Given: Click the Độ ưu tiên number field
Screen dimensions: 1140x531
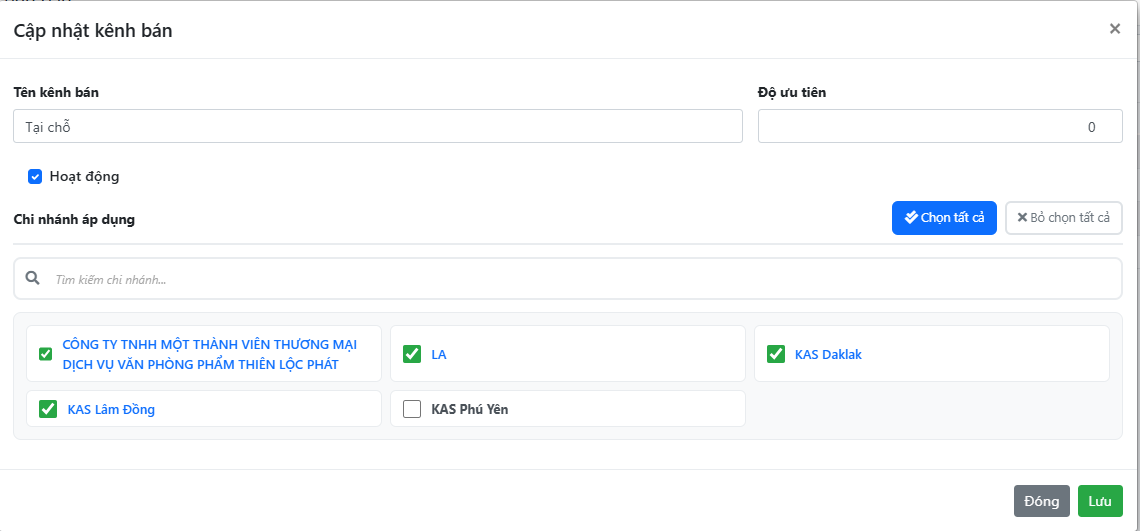Looking at the screenshot, I should pos(939,127).
